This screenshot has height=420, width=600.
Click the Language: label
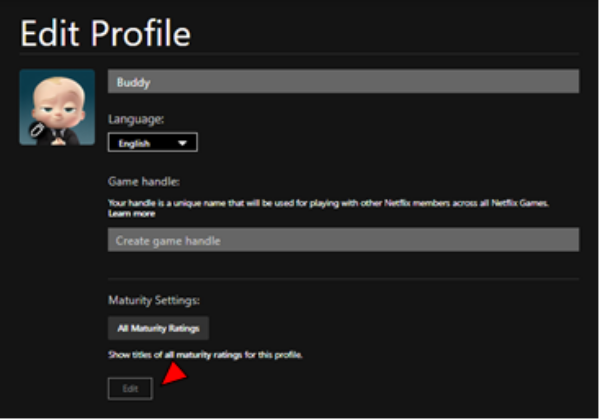[136, 119]
